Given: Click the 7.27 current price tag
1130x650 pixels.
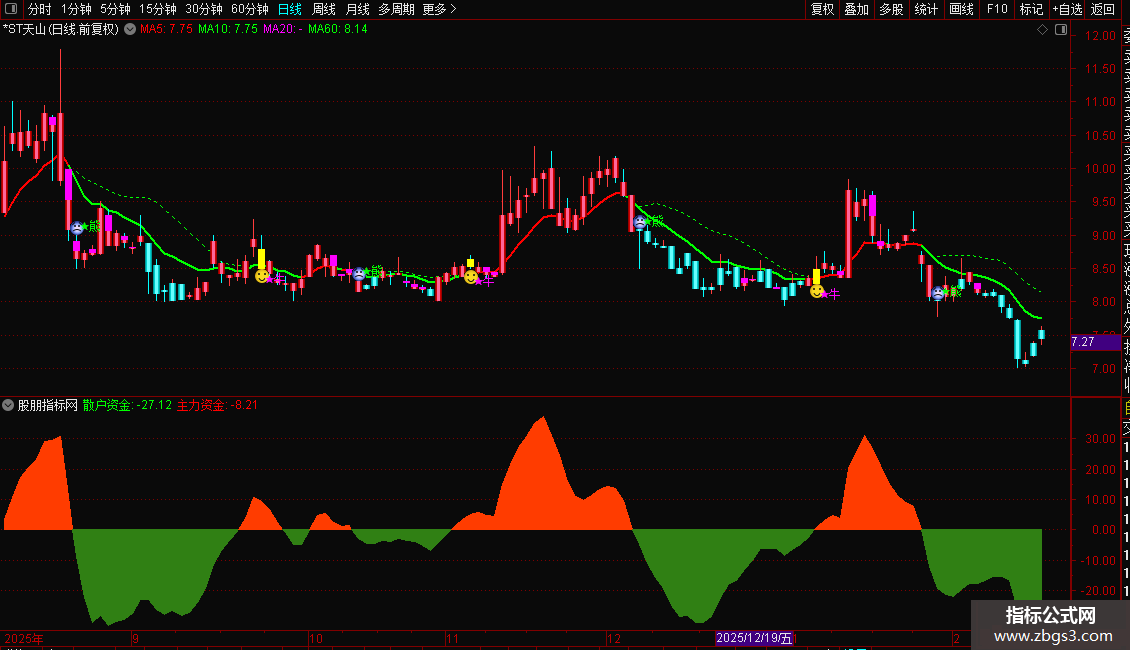Looking at the screenshot, I should coord(1095,342).
